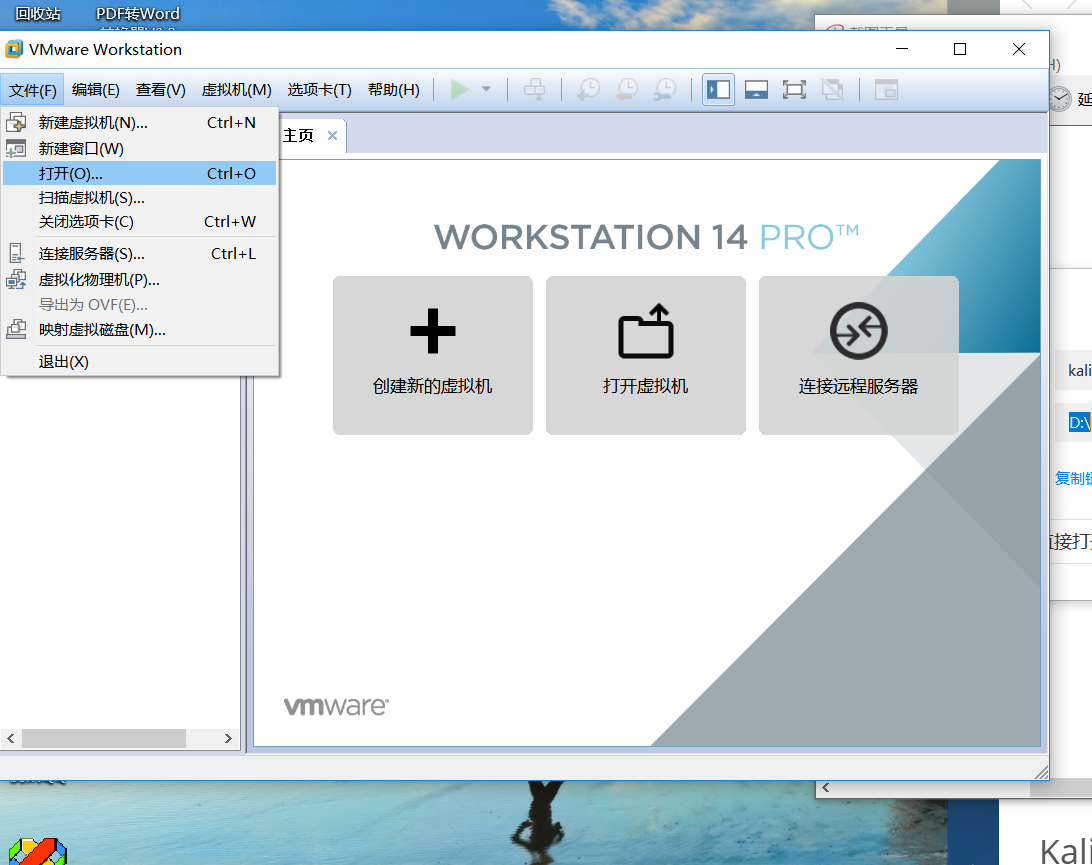Click 打开(O)... in the file menu
The height and width of the screenshot is (865, 1092).
(139, 173)
